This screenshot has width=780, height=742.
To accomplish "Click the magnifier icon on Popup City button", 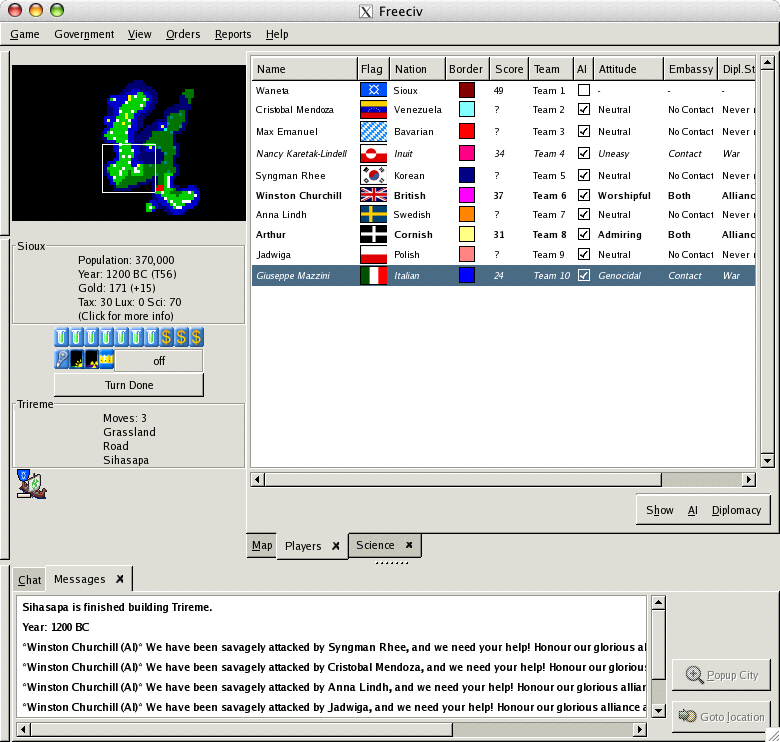I will coord(694,675).
